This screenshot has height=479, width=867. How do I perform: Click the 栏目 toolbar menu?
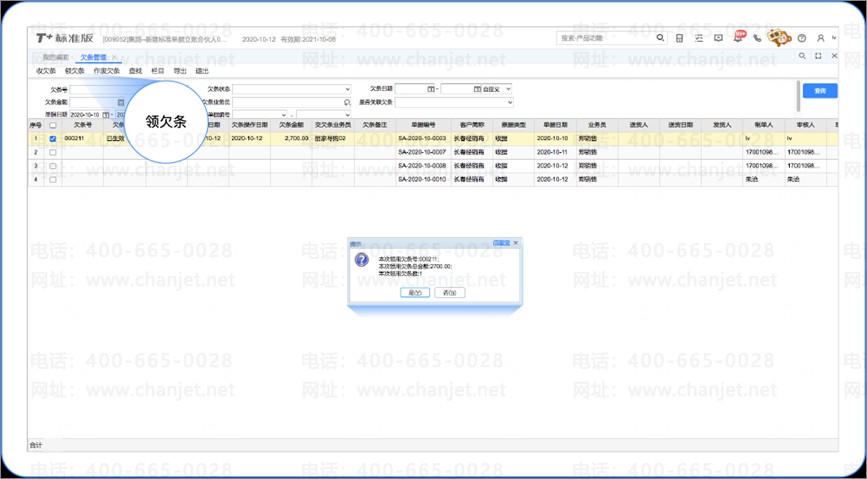click(158, 71)
